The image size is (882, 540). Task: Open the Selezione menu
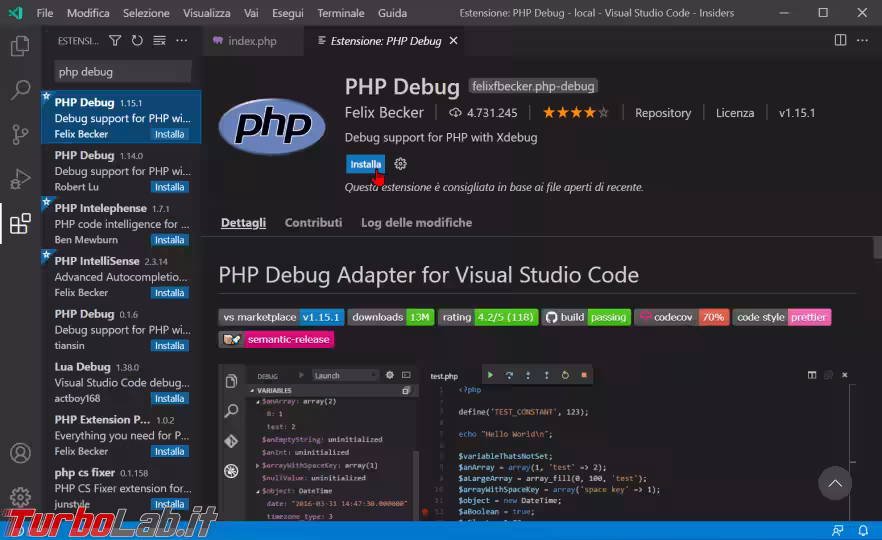146,12
